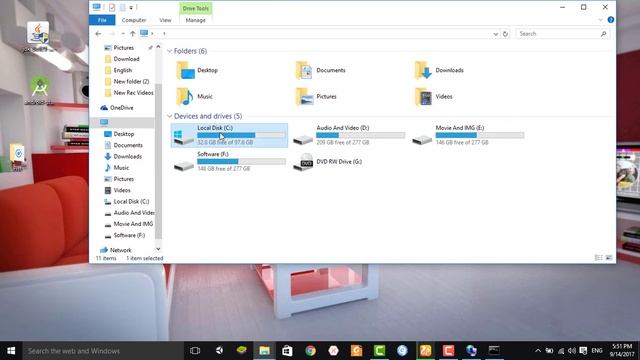Open the Manage ribbon tab
The width and height of the screenshot is (640, 360).
(x=196, y=20)
